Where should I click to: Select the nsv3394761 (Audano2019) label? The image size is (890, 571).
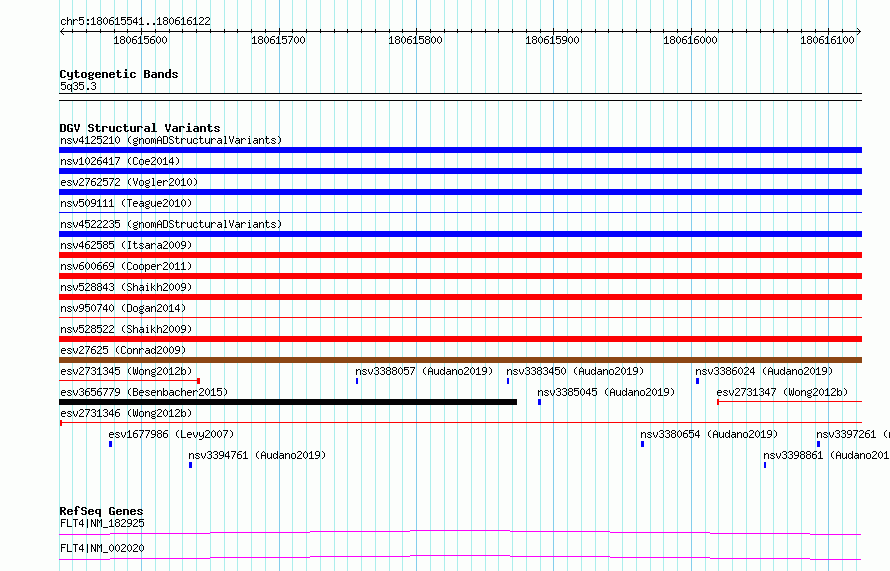click(257, 455)
